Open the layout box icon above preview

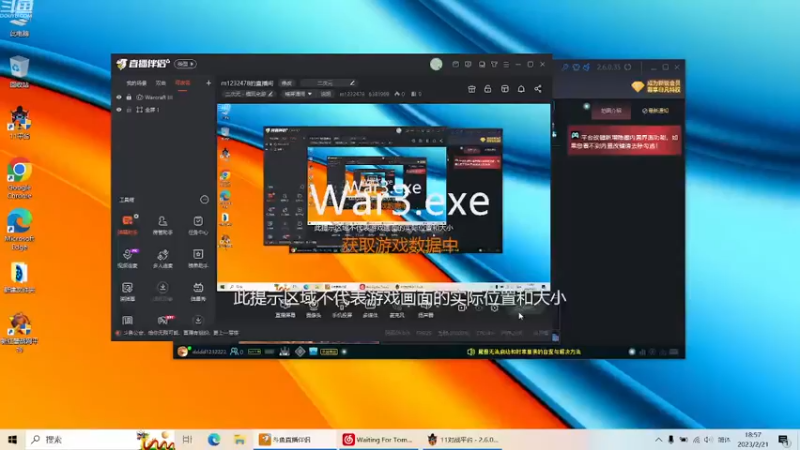pos(505,89)
